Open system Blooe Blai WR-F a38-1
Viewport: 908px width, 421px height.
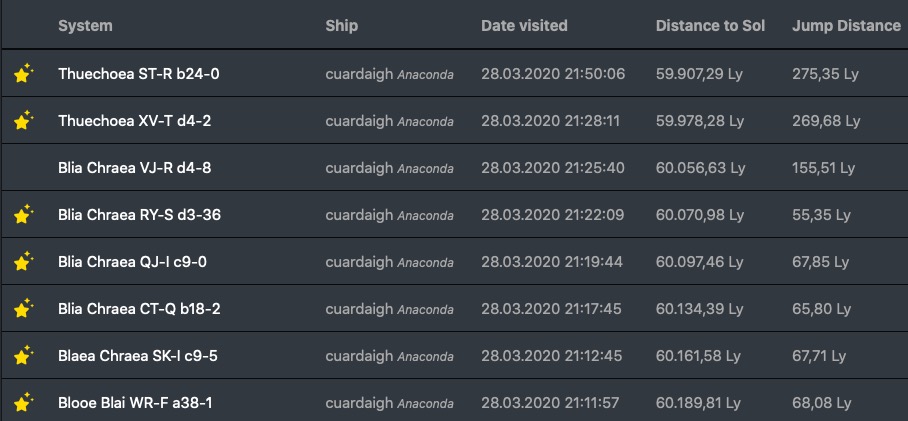coord(135,402)
